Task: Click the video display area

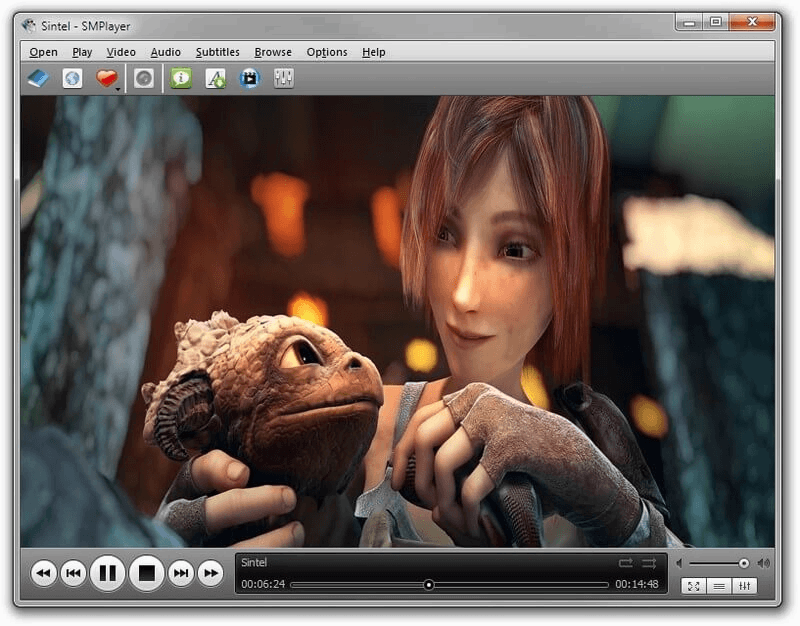Action: [x=397, y=321]
